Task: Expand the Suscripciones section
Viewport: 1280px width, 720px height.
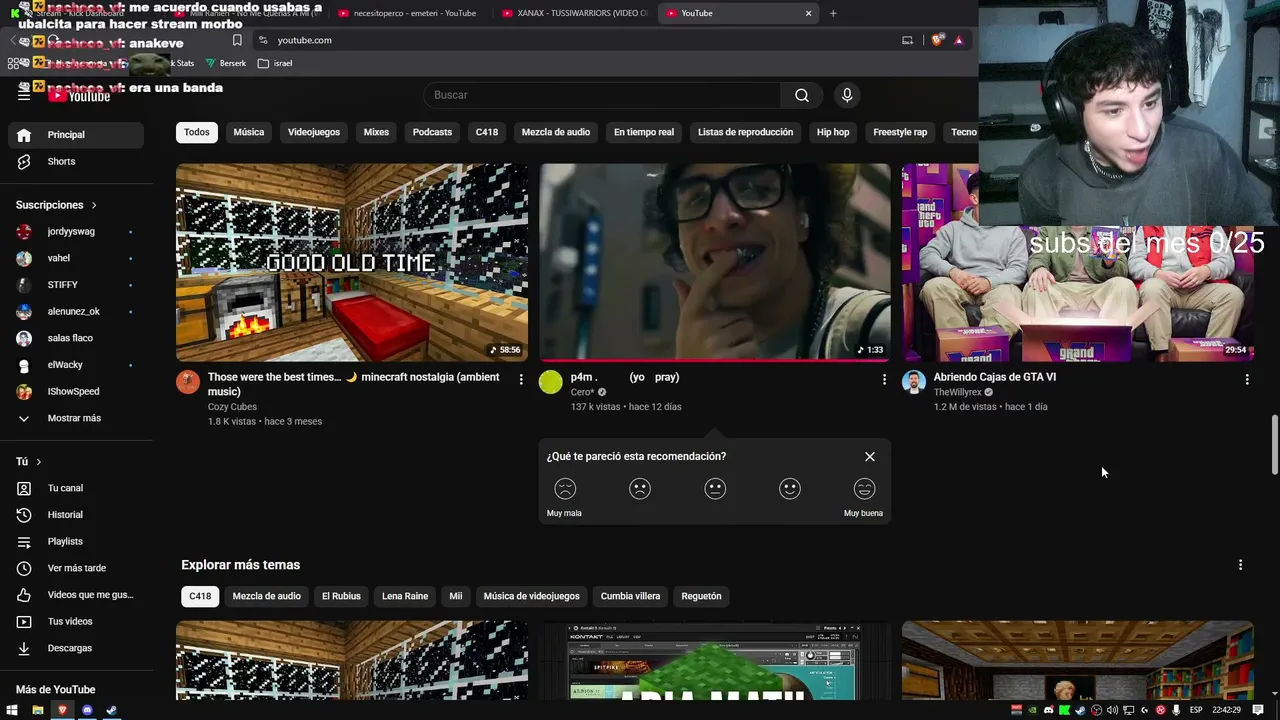Action: (57, 205)
